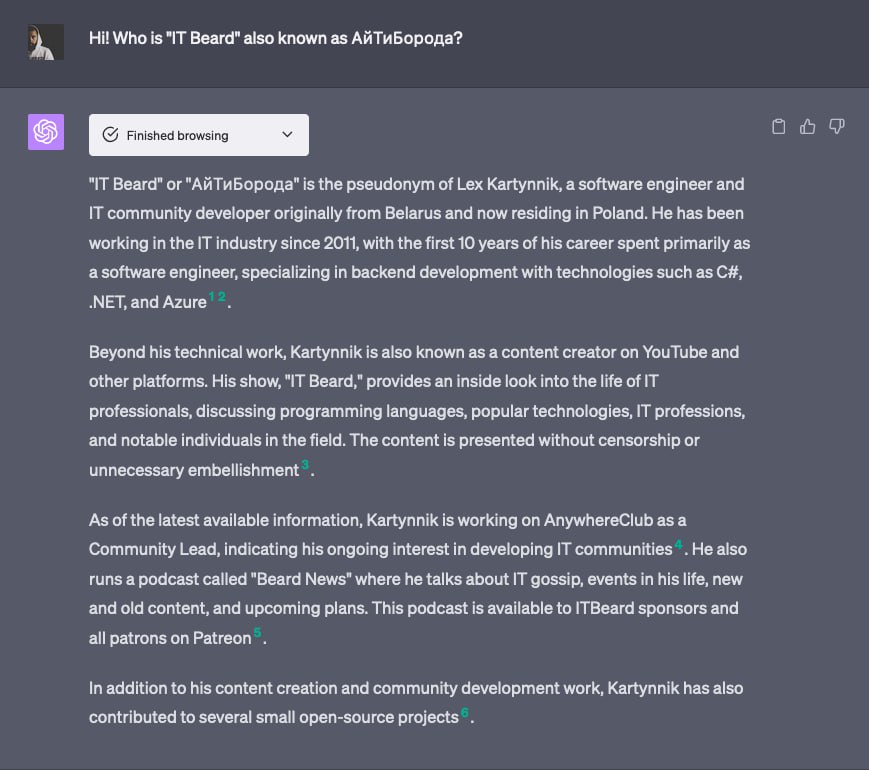Open citation 4 after IT communities
Image resolution: width=869 pixels, height=770 pixels.
tap(678, 545)
